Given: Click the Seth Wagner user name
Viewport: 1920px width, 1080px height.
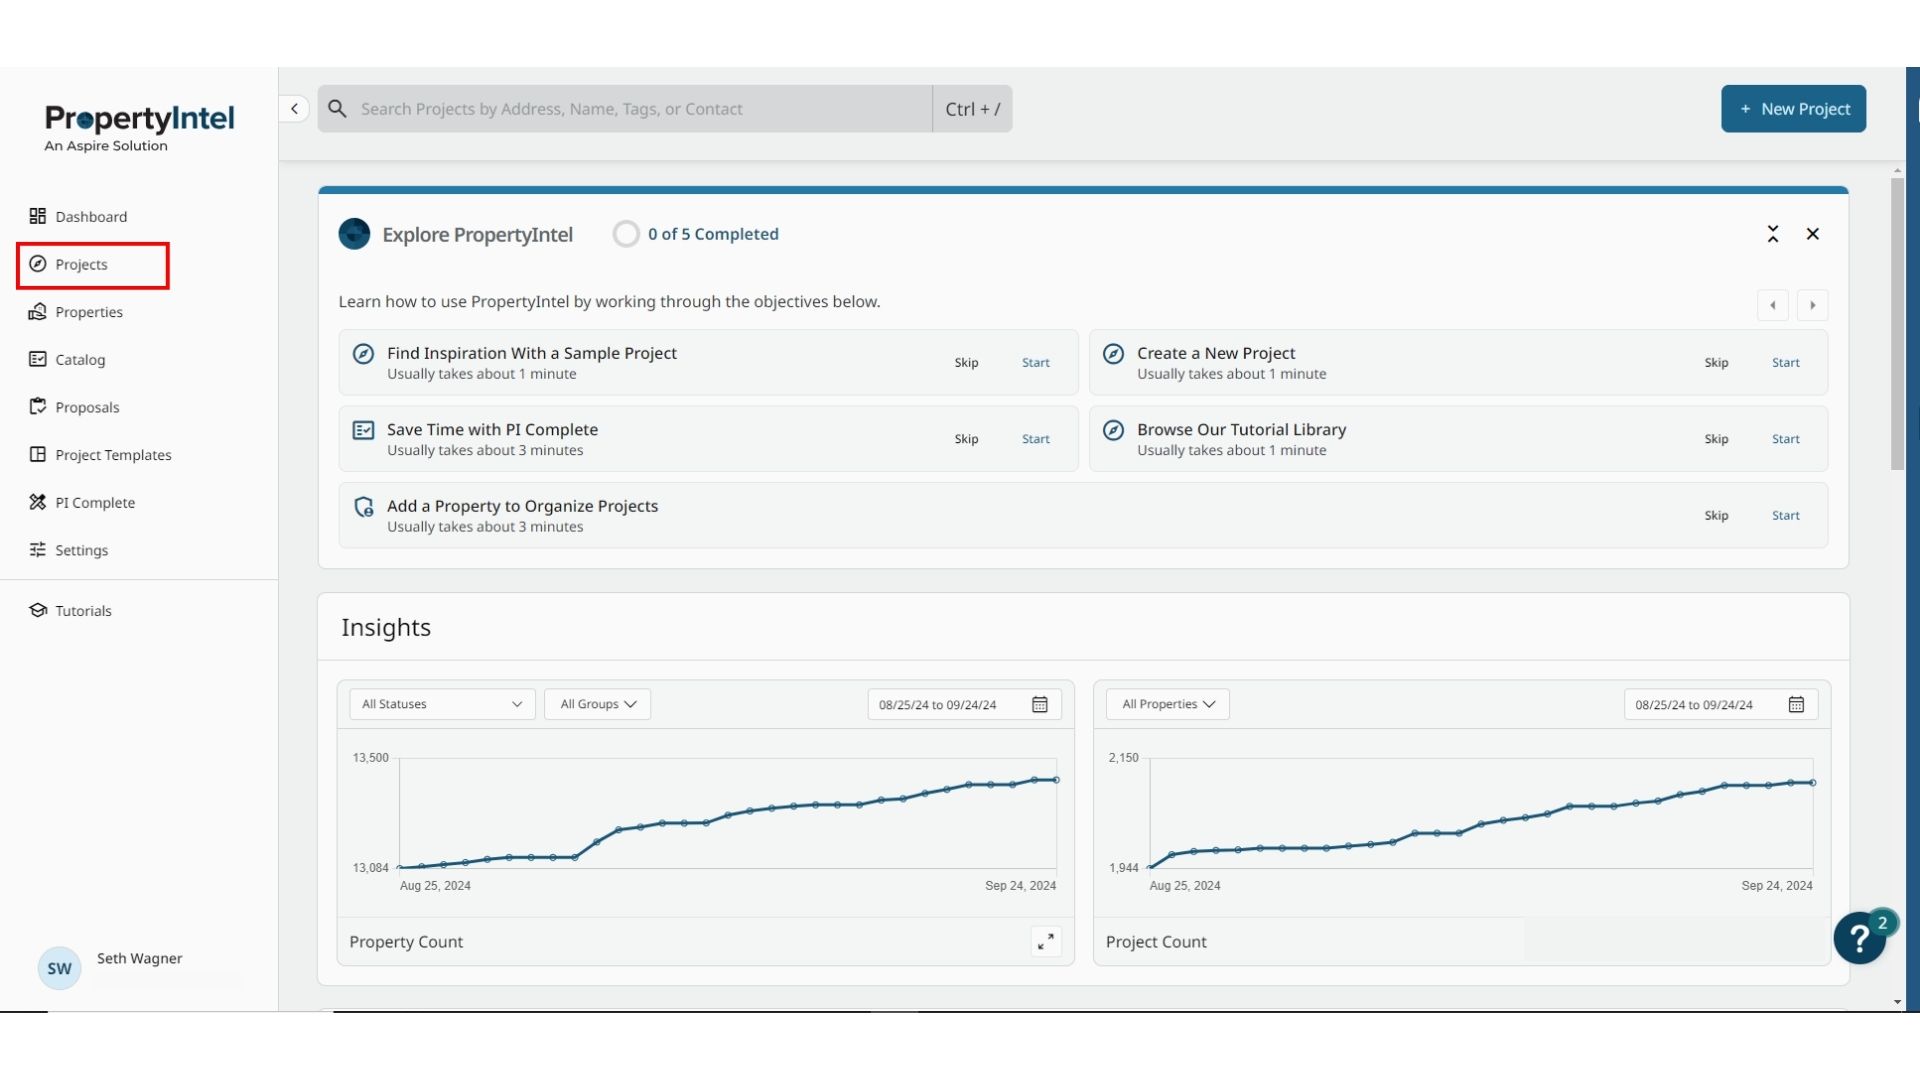Looking at the screenshot, I should click(139, 958).
